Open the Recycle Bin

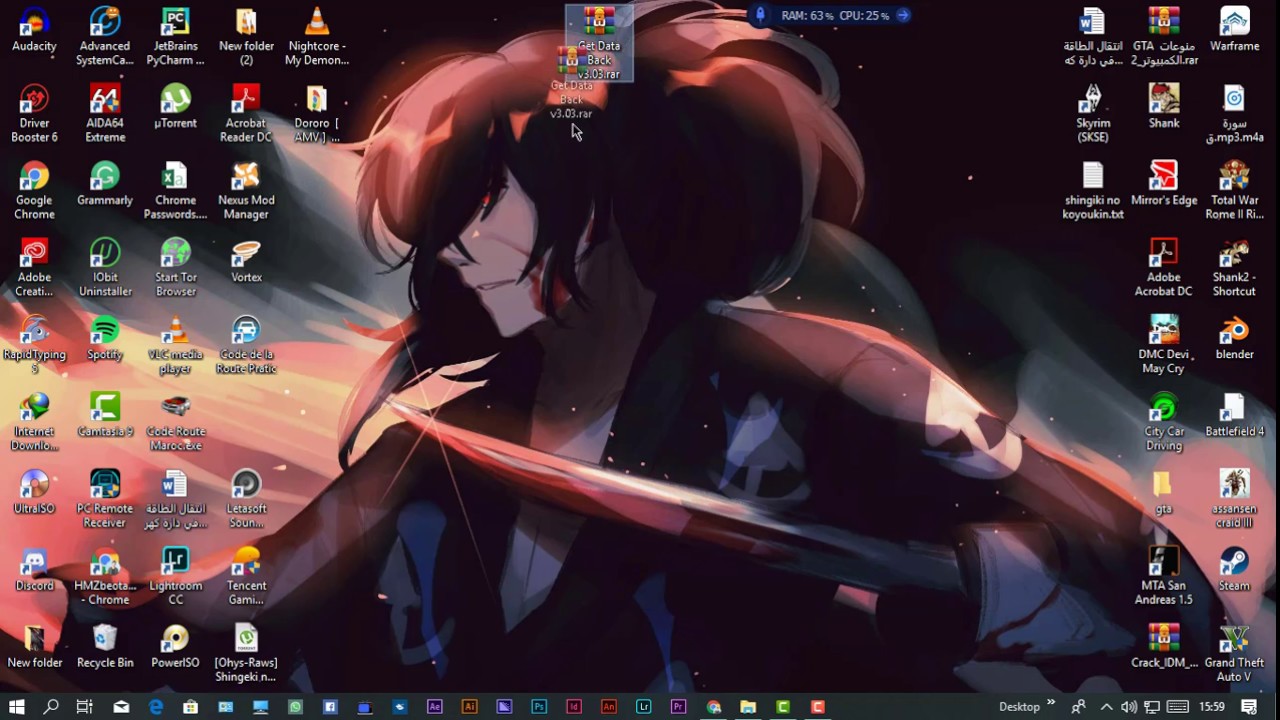tap(105, 646)
